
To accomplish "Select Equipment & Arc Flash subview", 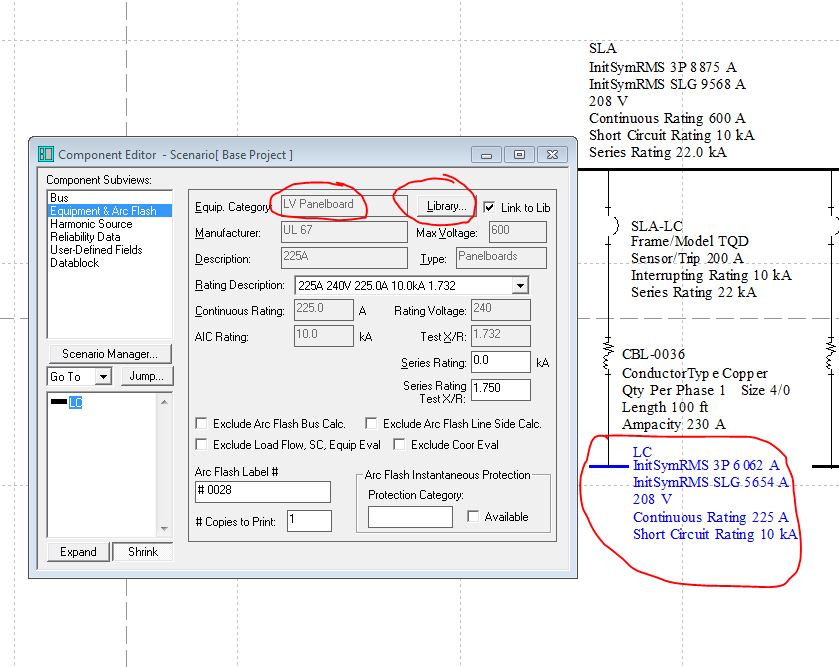I will [x=110, y=211].
